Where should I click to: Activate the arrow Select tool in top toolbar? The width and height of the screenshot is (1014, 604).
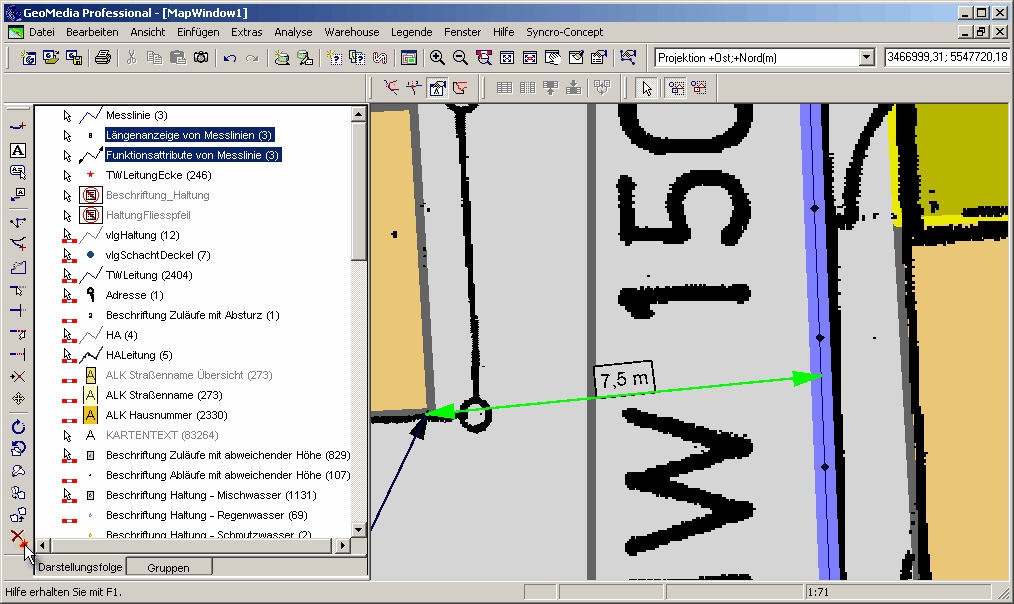(647, 88)
